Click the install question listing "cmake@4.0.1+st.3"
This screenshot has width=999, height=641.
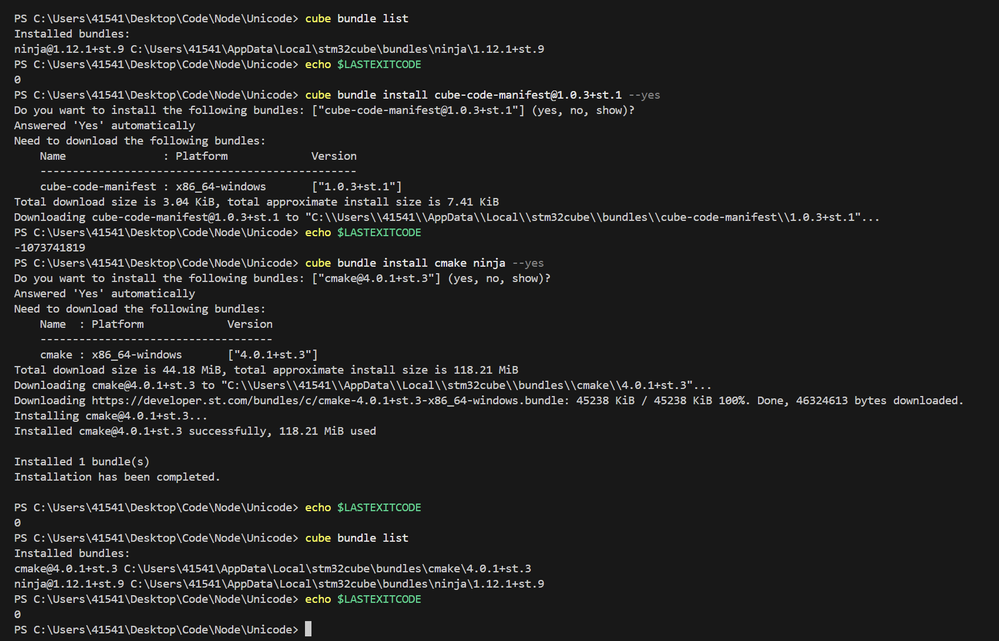tap(282, 278)
